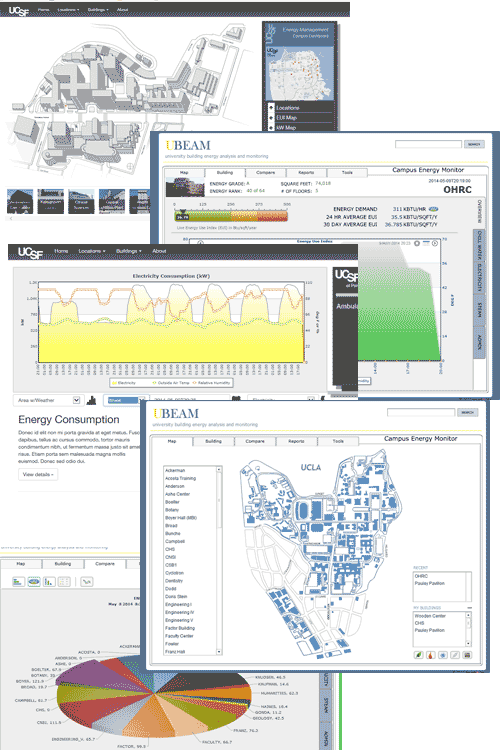Switch to Building tab in the OHRC window

[x=225, y=173]
